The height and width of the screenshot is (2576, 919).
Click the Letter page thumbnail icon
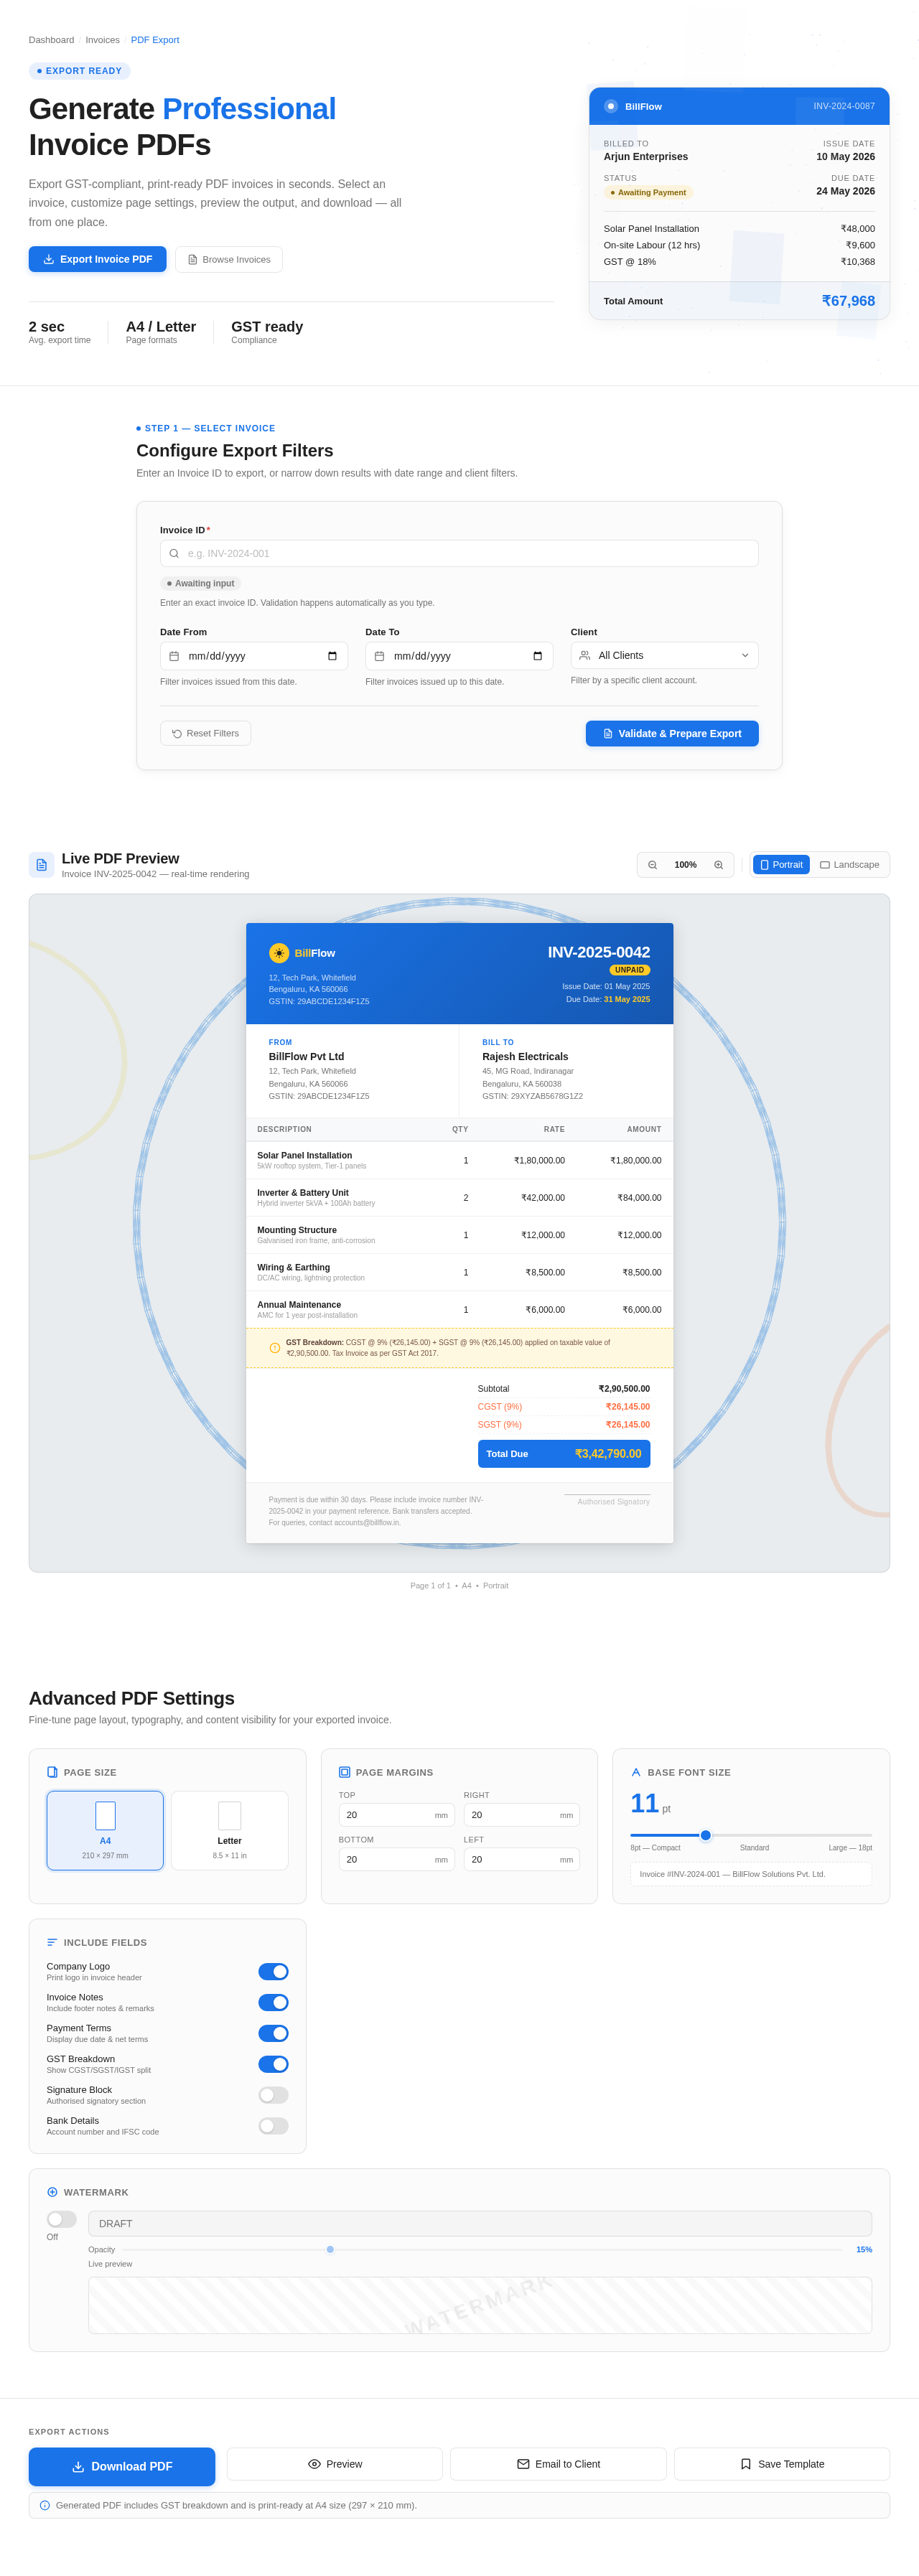point(229,1816)
